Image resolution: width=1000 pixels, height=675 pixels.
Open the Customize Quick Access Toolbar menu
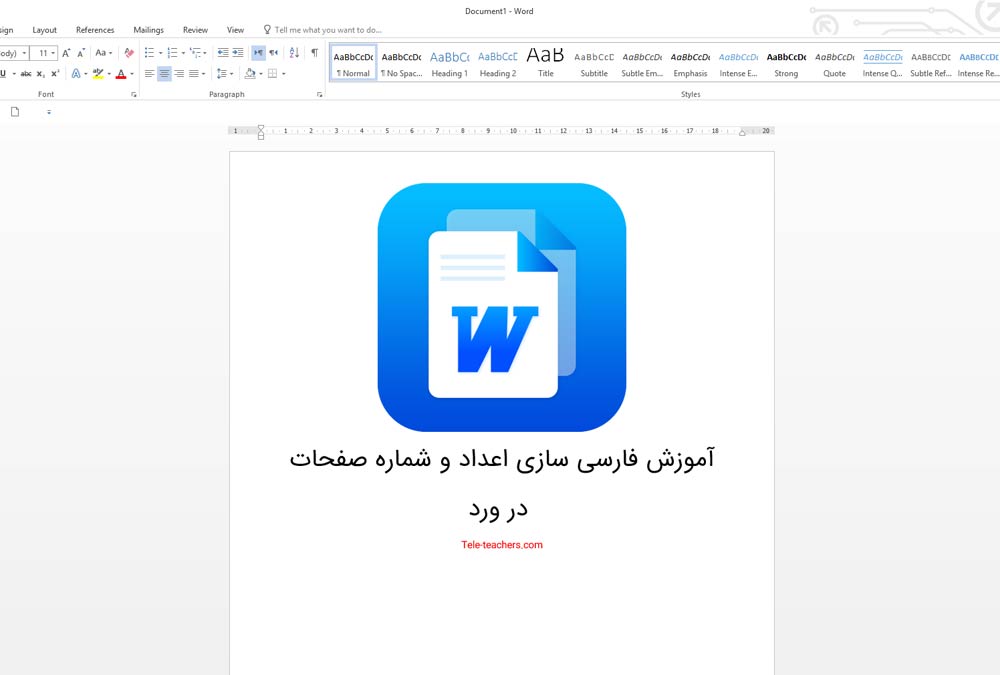point(48,112)
